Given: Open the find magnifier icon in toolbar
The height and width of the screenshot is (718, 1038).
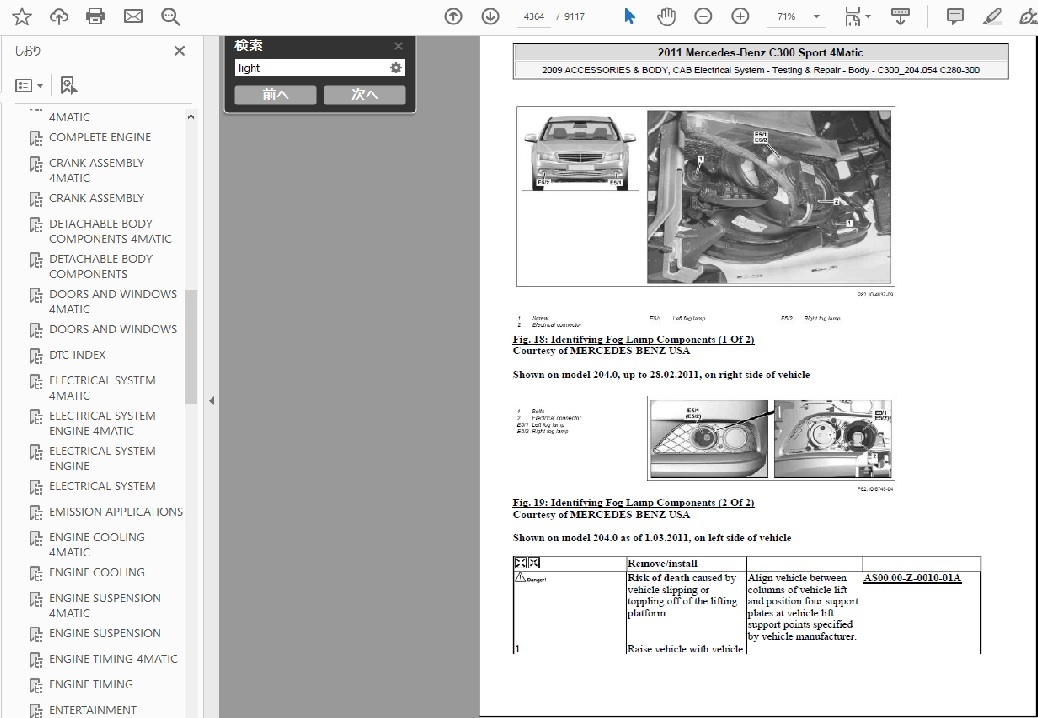Looking at the screenshot, I should tap(170, 17).
